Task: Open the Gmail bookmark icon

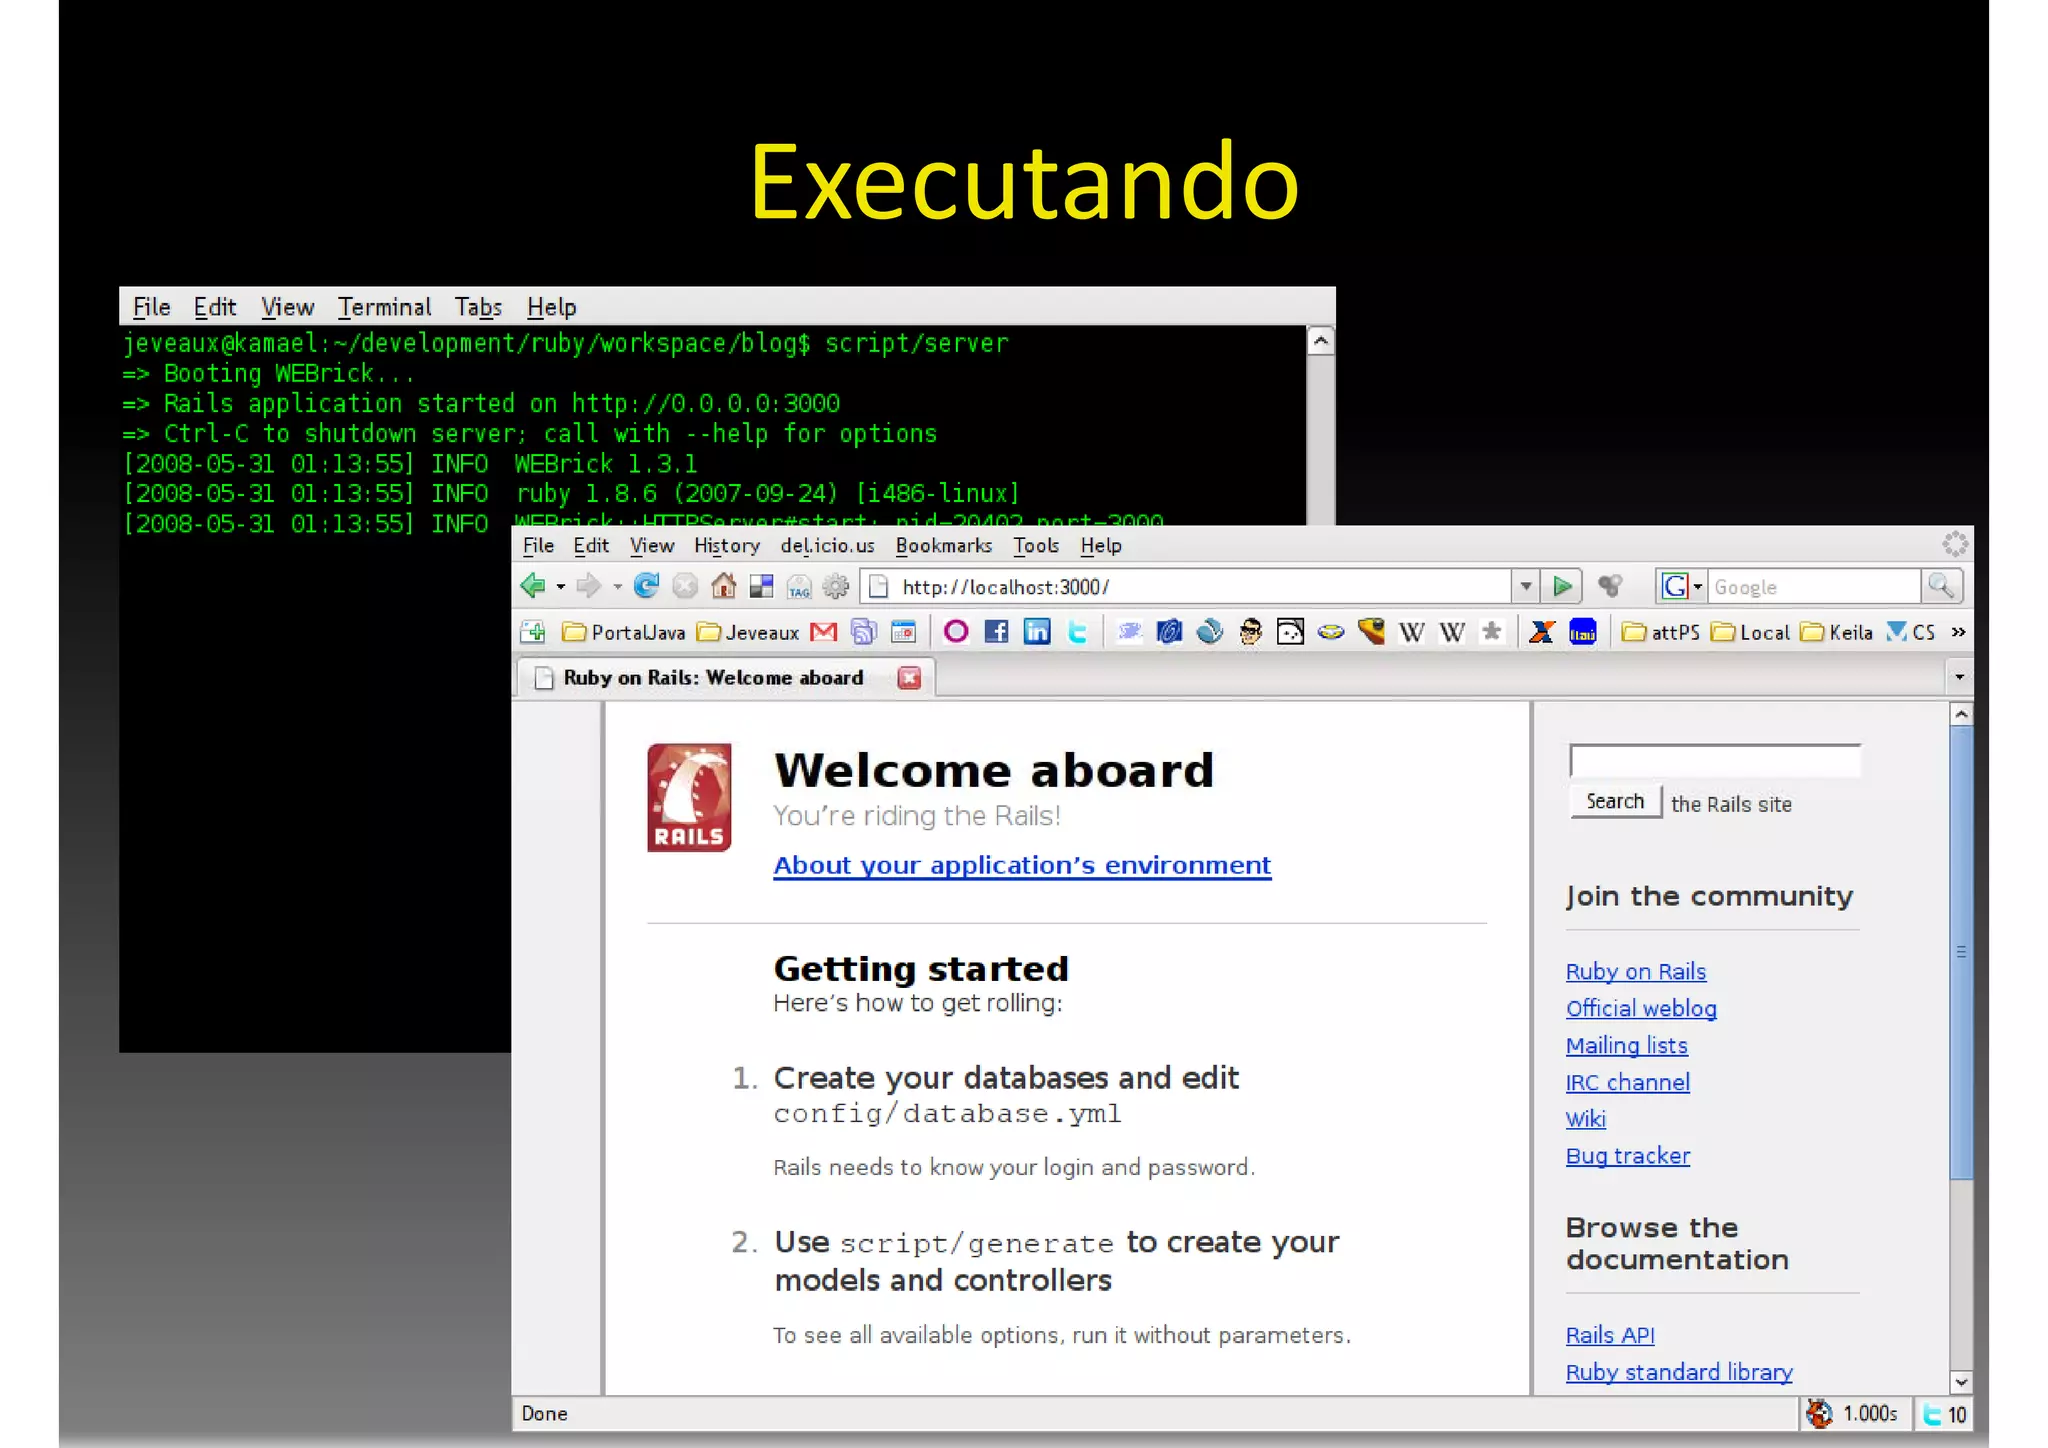Action: pos(823,632)
